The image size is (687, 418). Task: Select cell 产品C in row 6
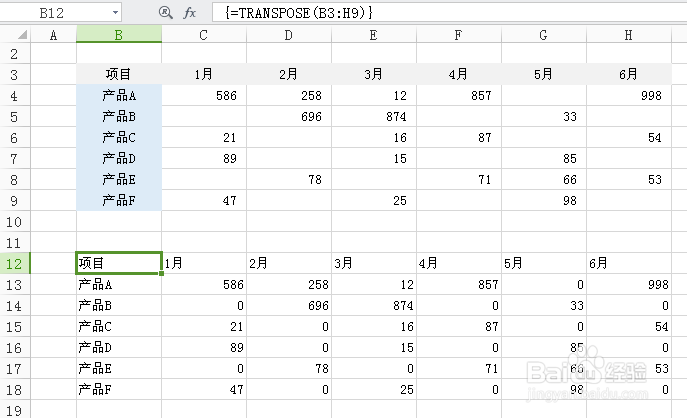(x=119, y=138)
